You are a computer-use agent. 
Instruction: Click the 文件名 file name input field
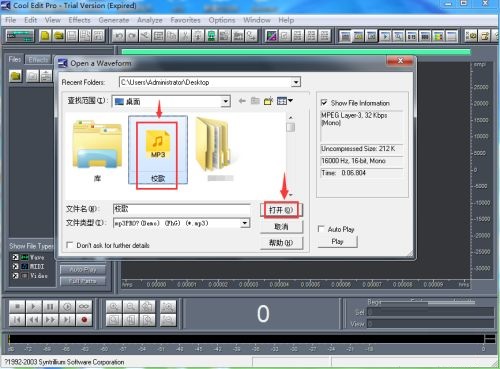182,209
